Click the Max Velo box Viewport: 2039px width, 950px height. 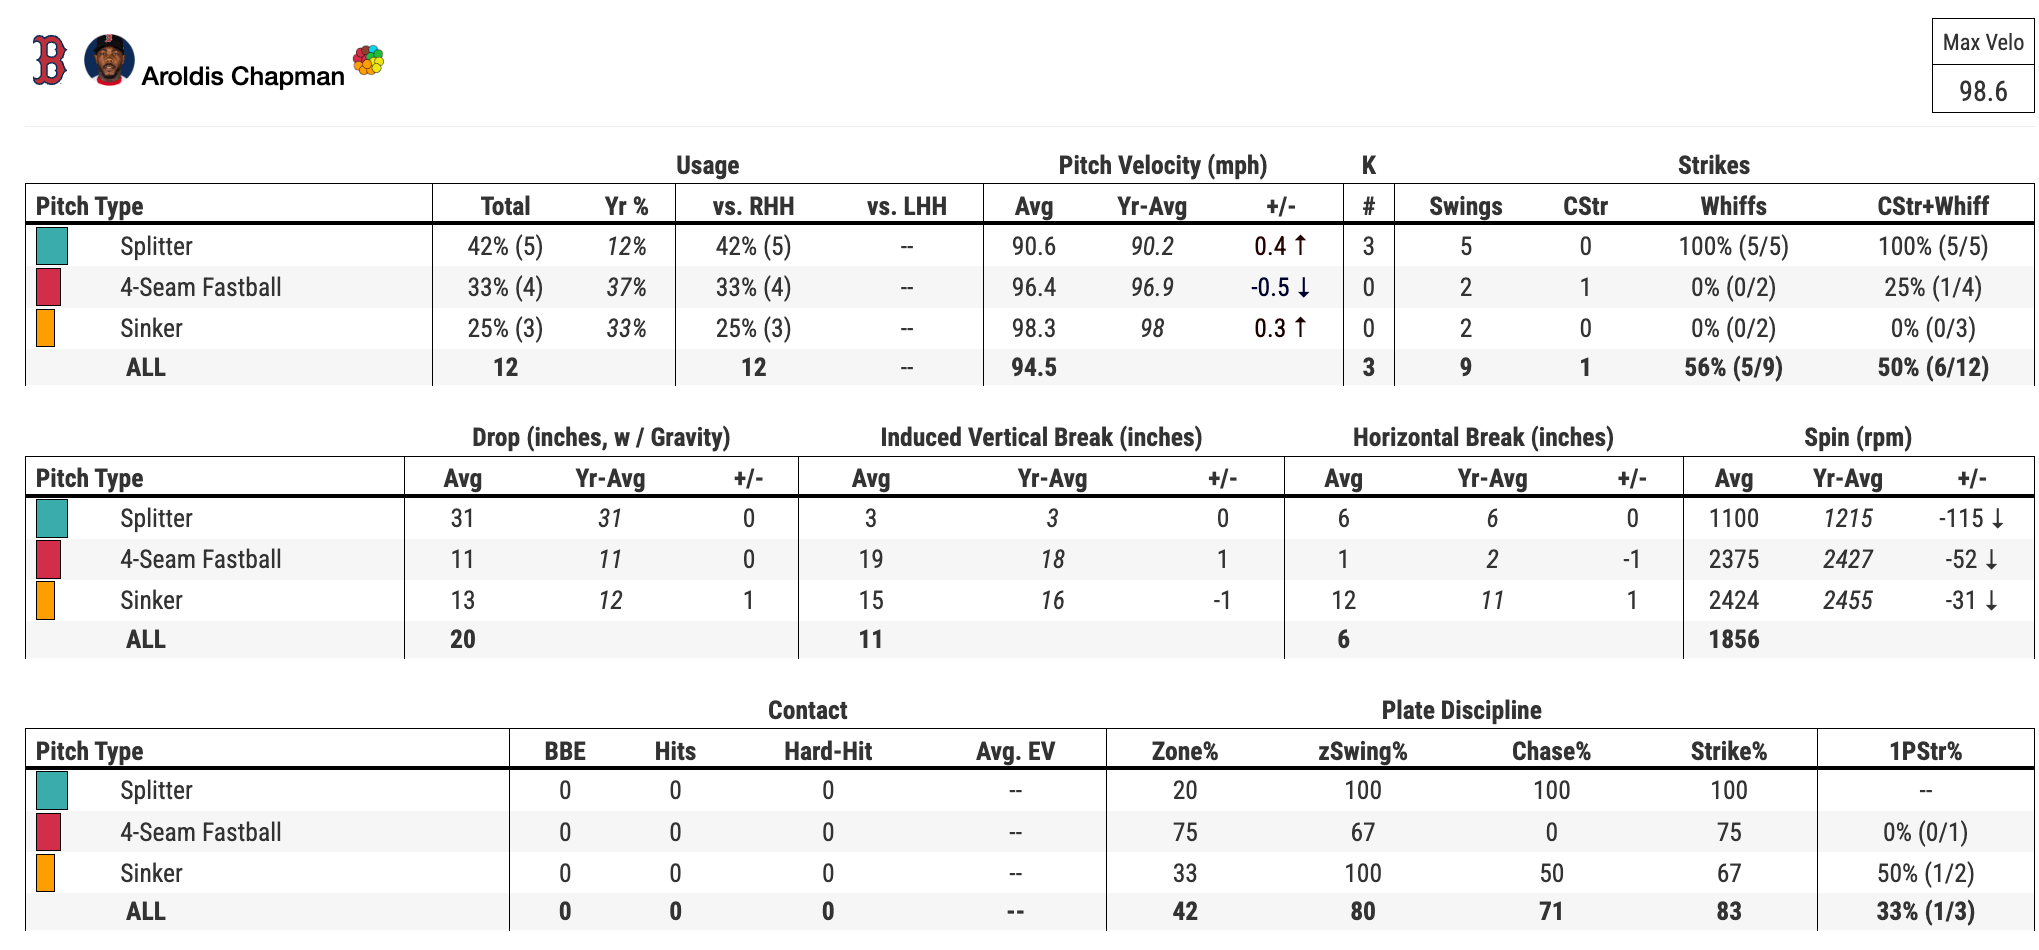(x=1982, y=66)
